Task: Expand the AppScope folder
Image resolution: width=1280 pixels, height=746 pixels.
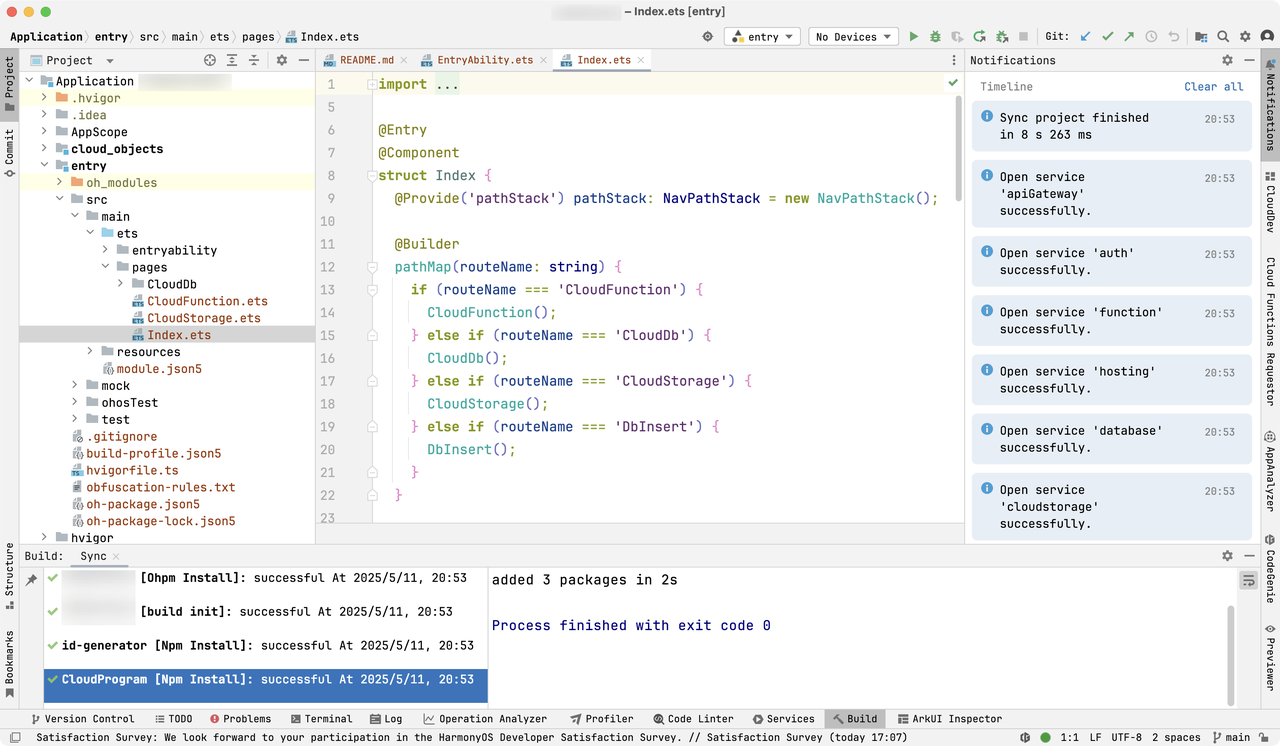Action: point(45,132)
